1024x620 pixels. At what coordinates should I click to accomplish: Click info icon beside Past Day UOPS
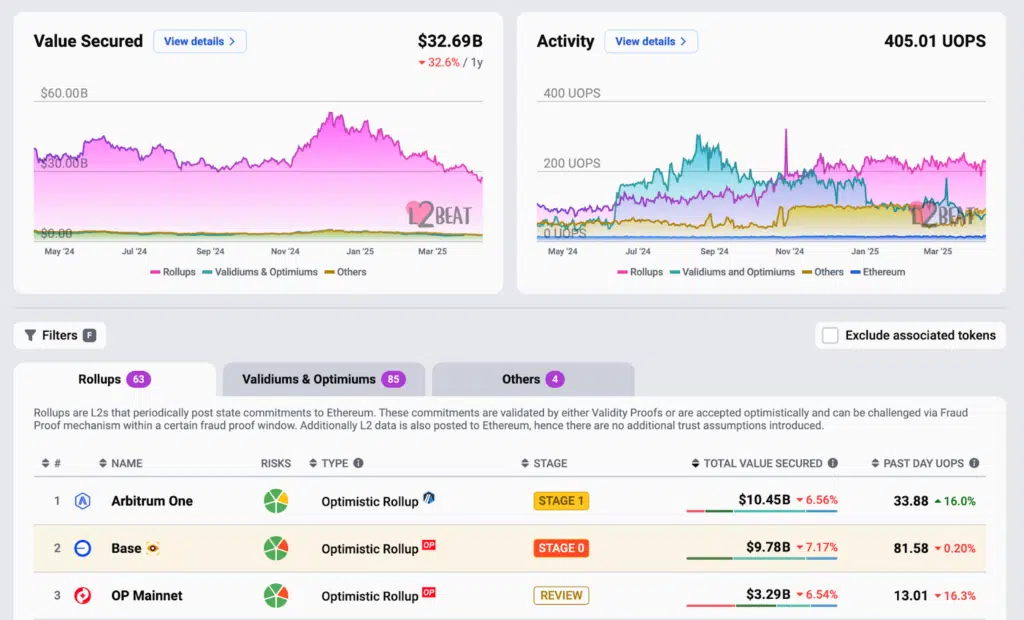click(x=974, y=464)
